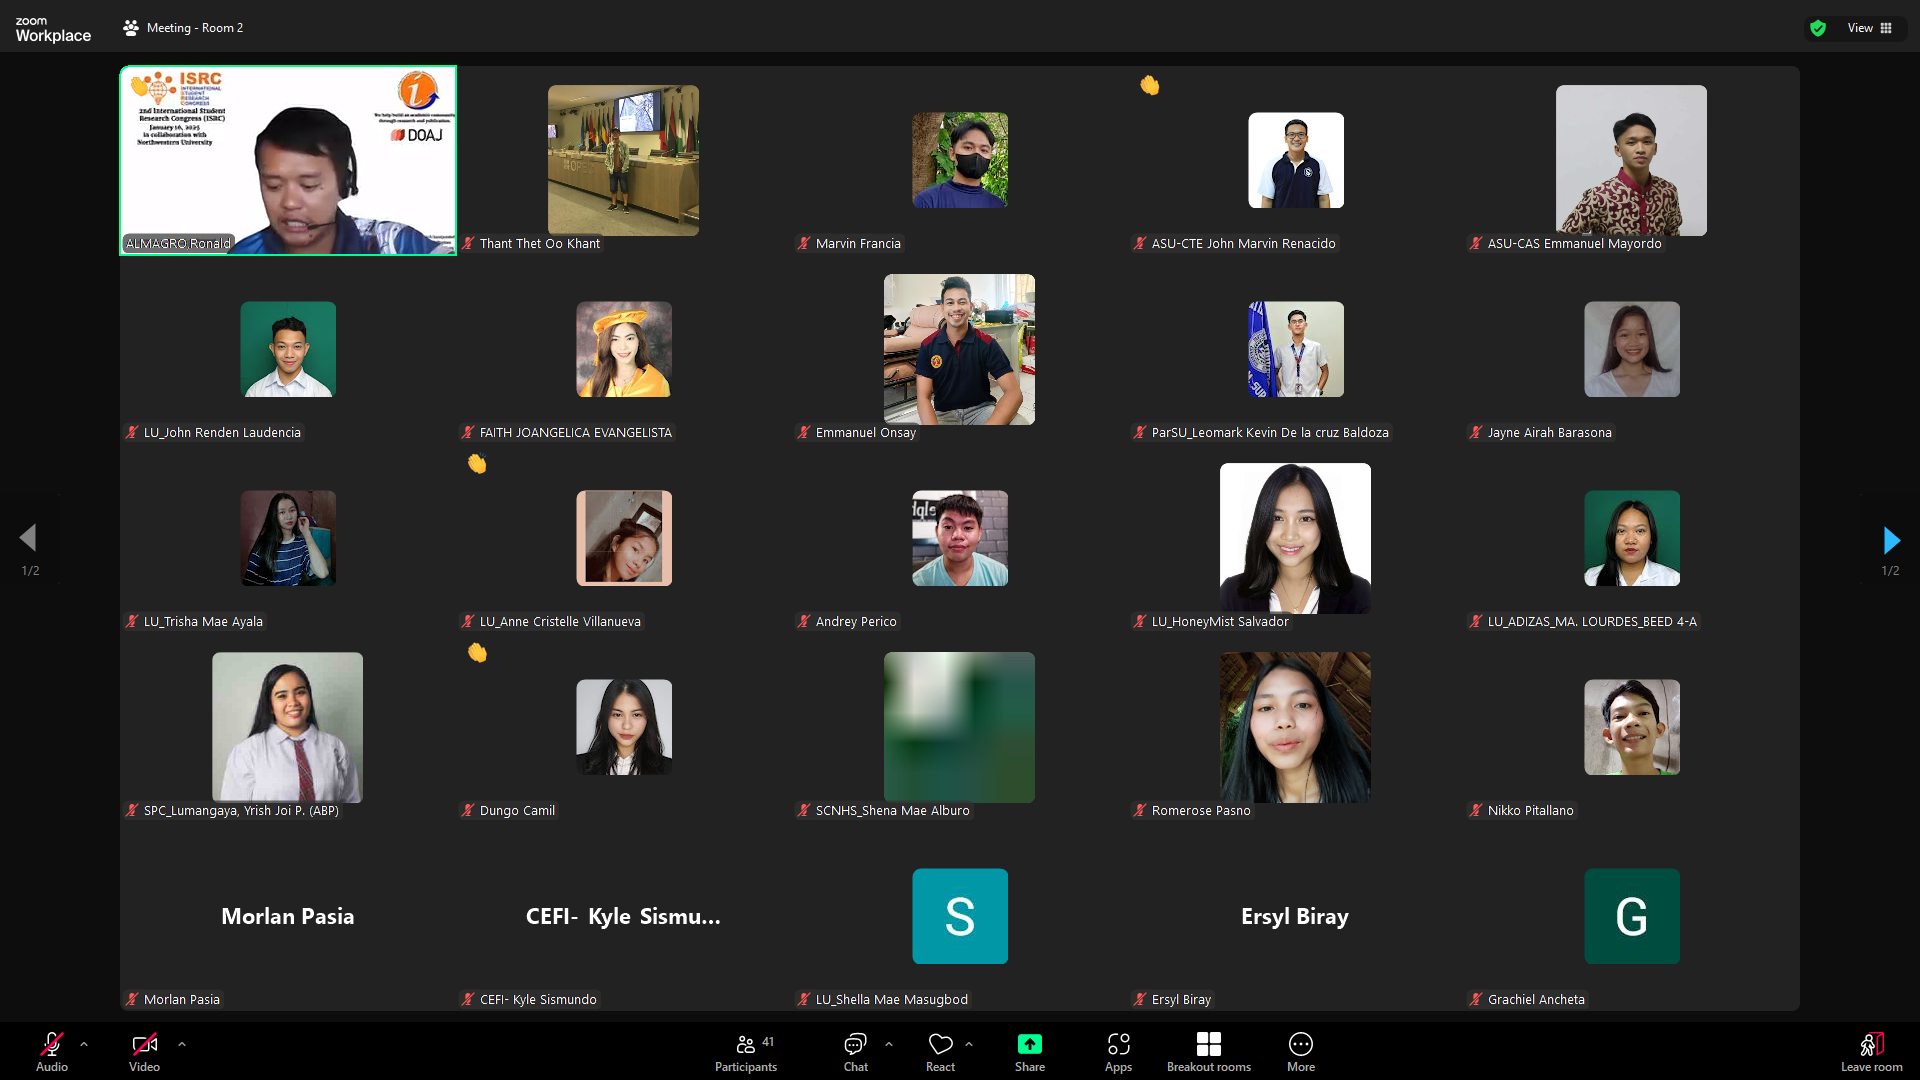Expand reactions options arrow

969,1044
